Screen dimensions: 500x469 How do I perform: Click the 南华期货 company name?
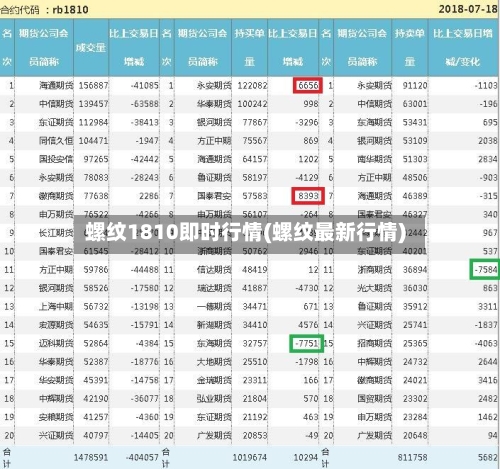click(374, 159)
